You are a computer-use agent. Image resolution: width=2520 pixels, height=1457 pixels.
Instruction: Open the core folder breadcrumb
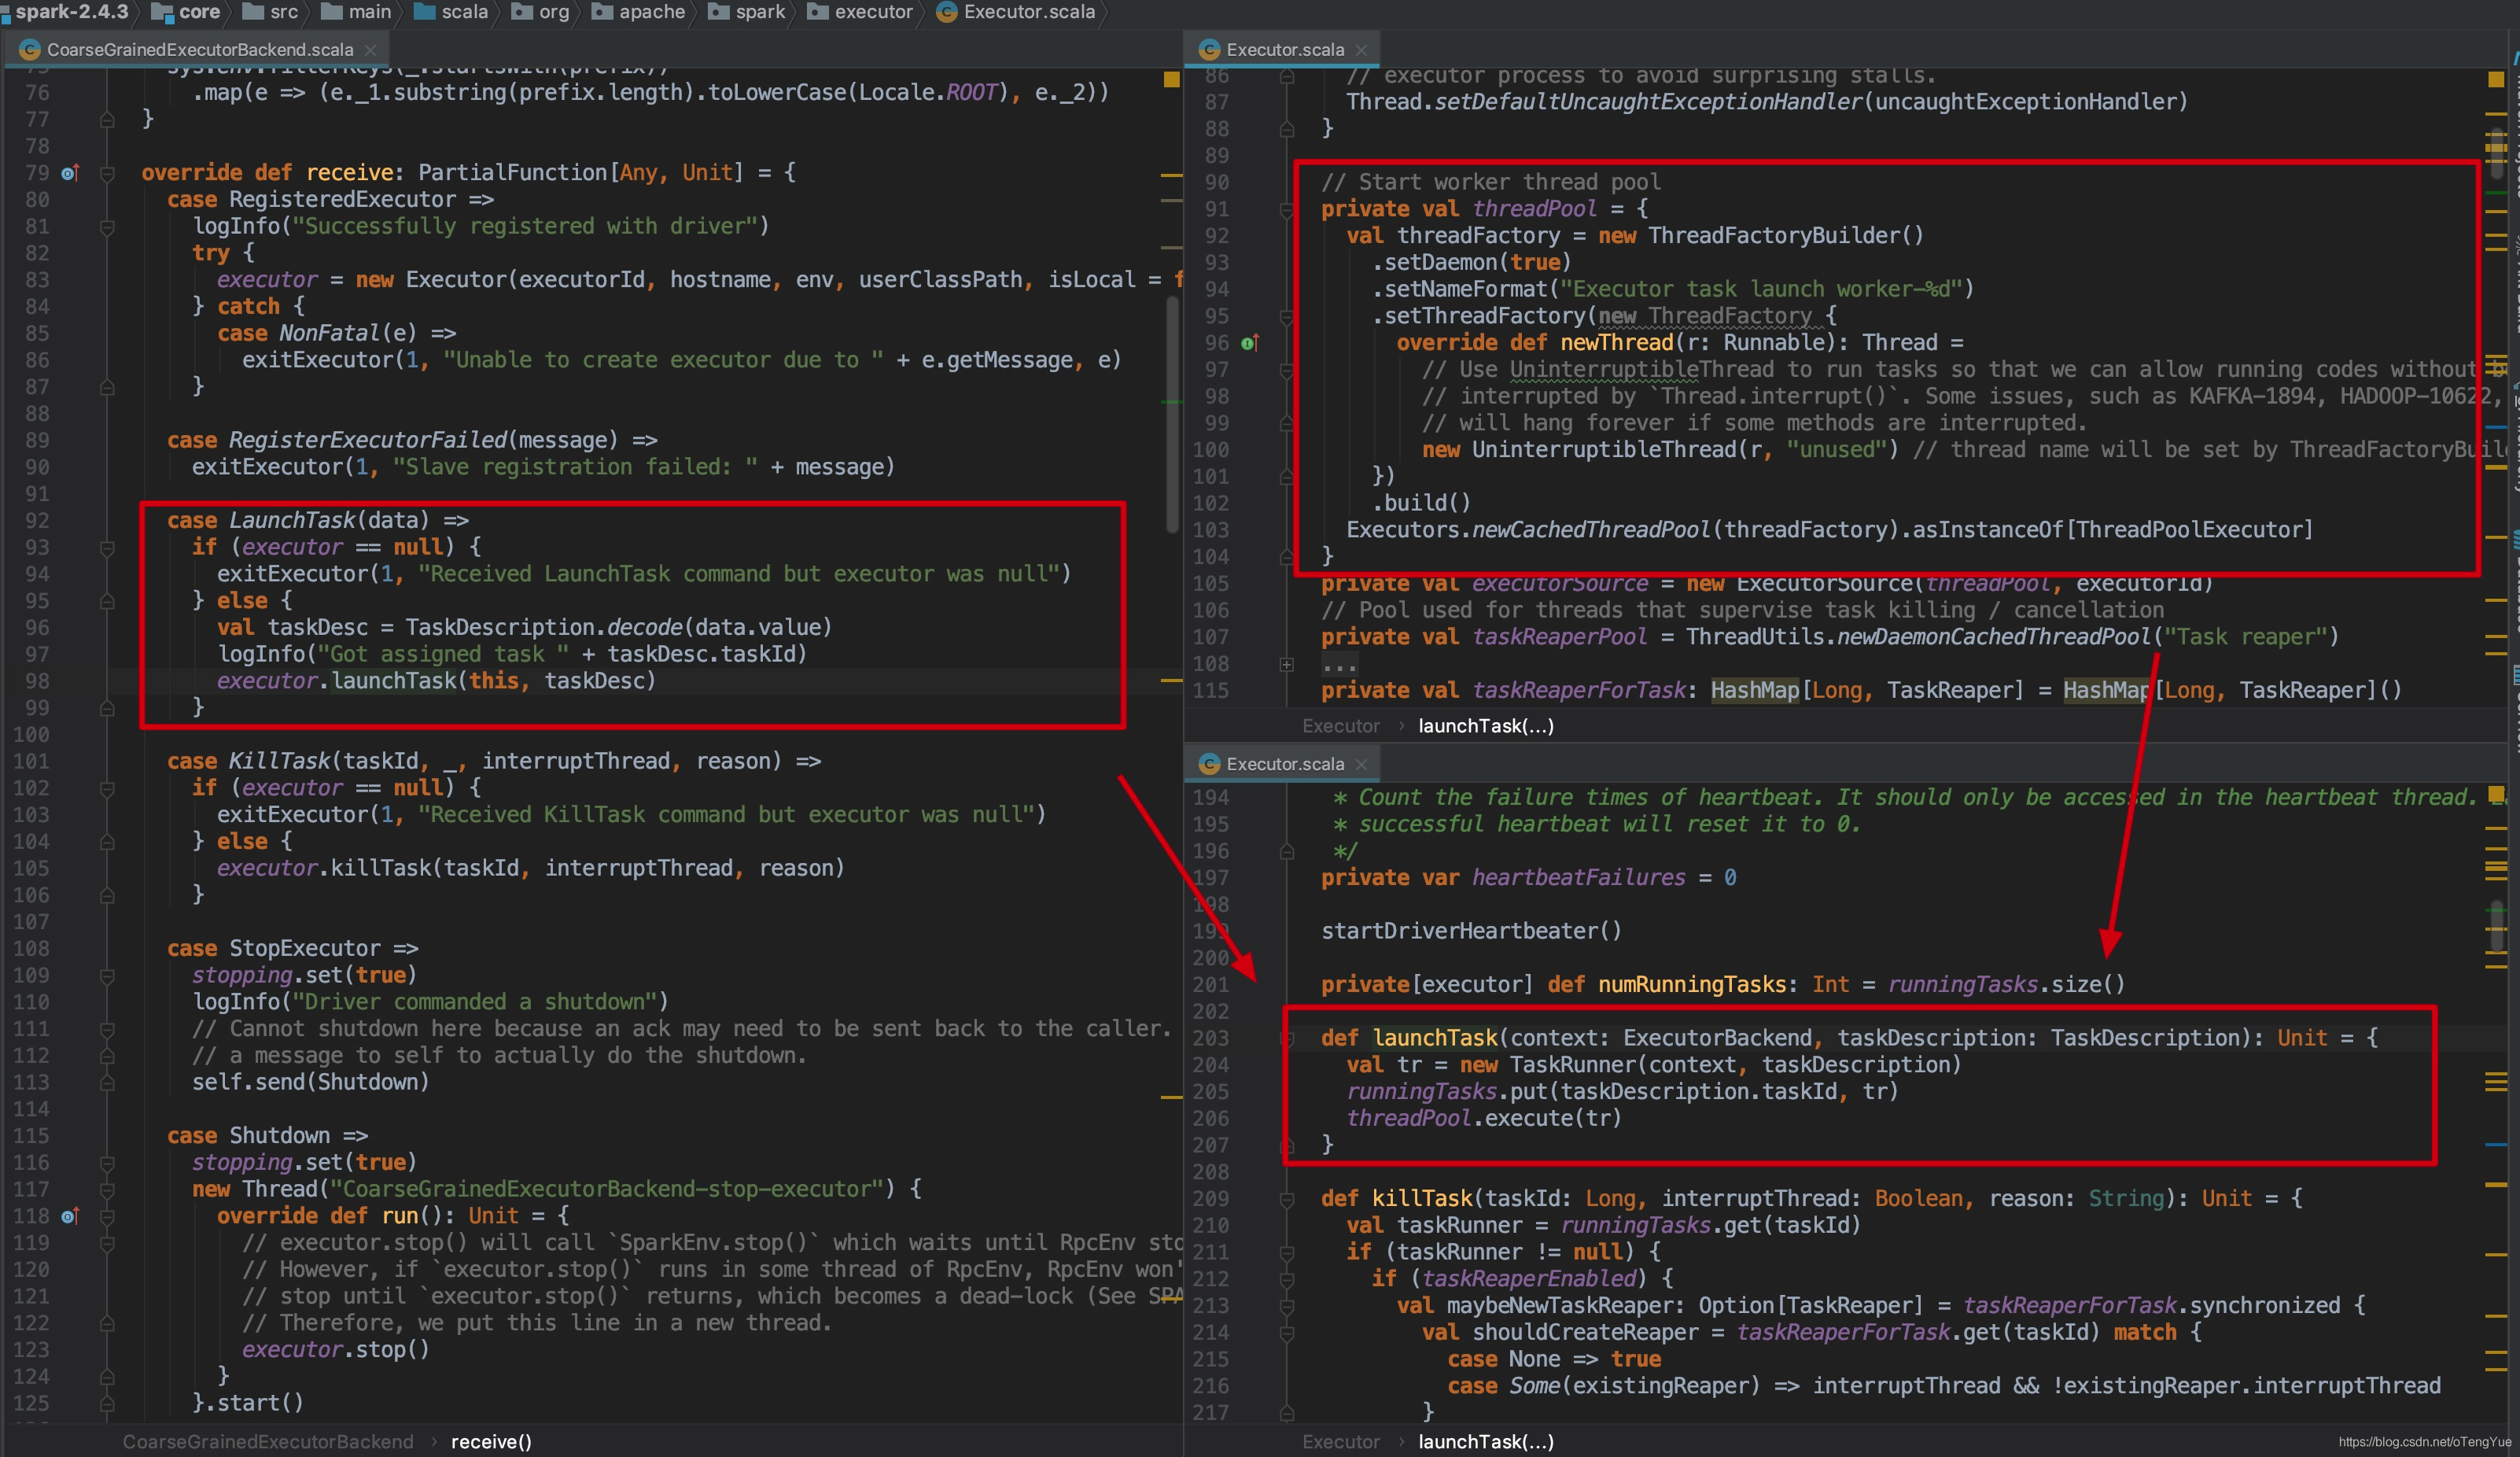[186, 12]
